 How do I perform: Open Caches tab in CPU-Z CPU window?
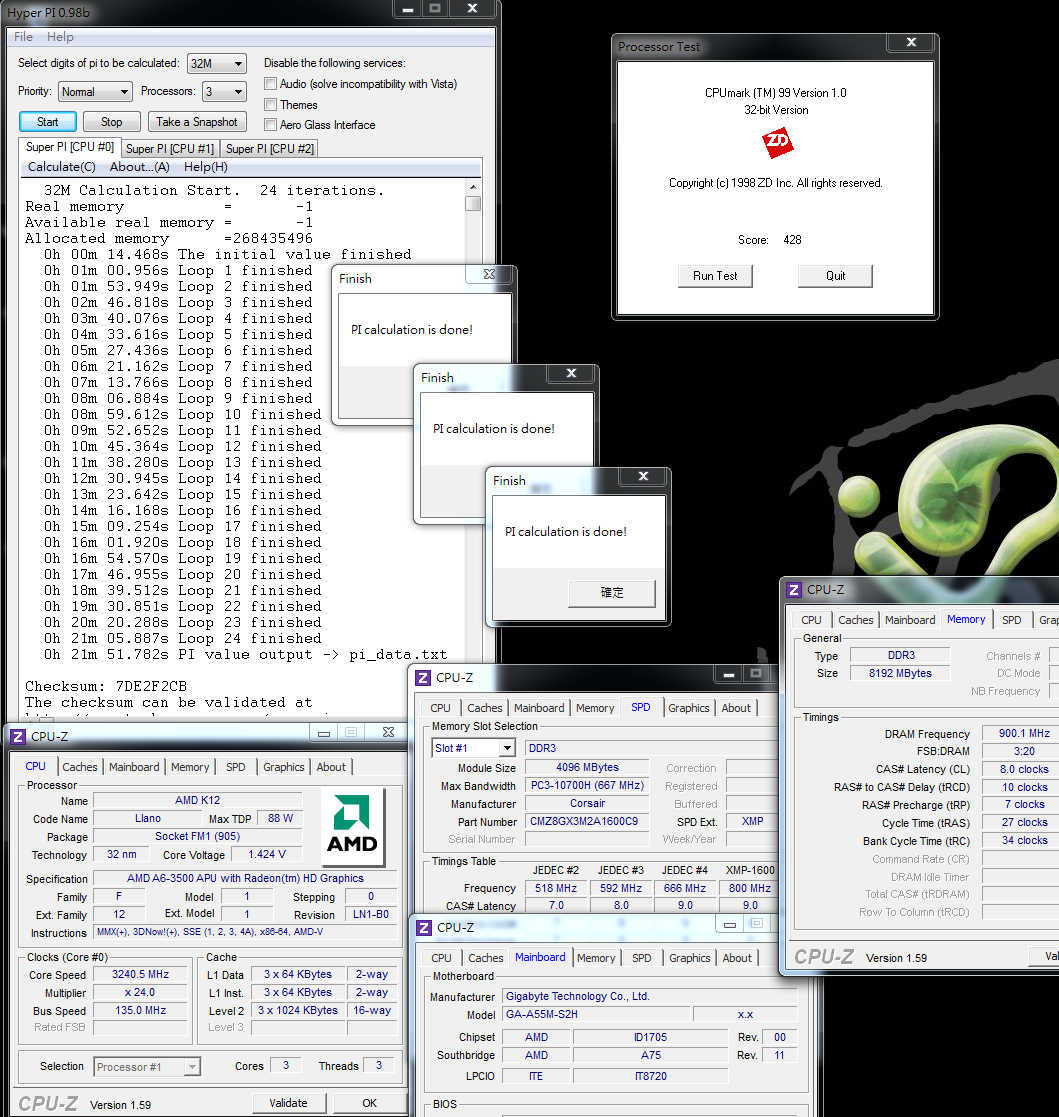[x=80, y=767]
